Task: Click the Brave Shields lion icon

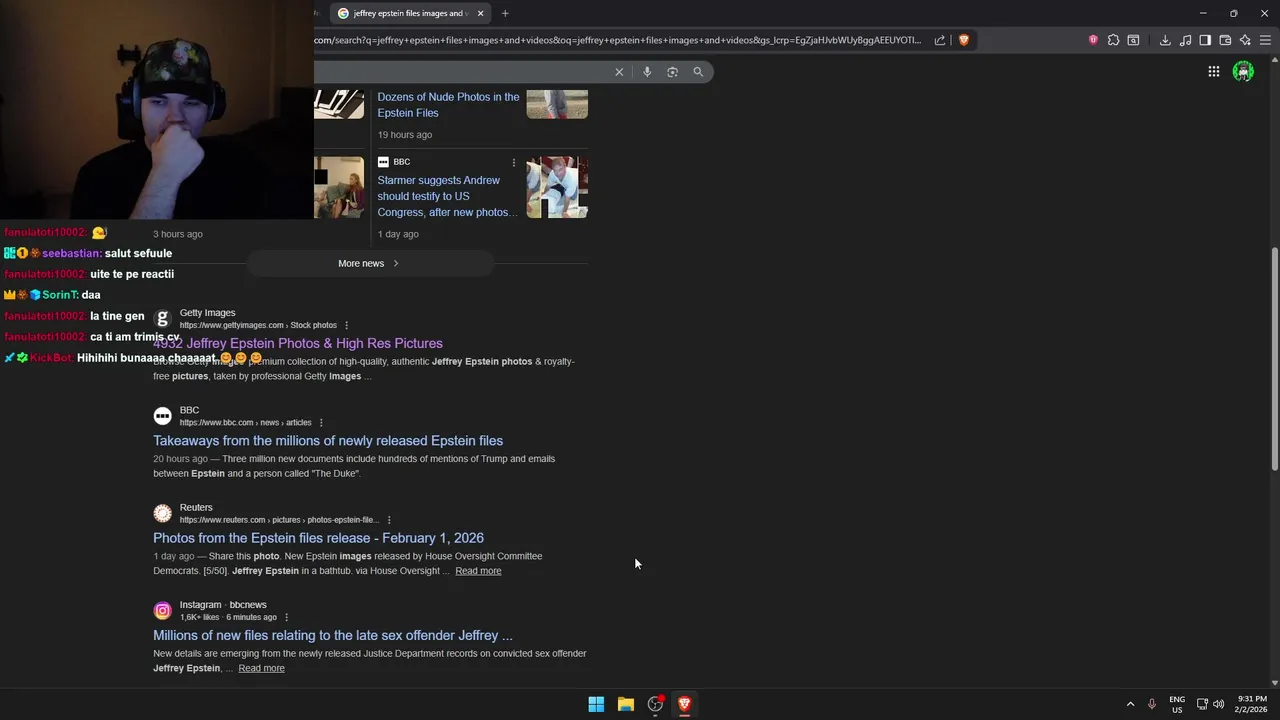Action: point(964,40)
